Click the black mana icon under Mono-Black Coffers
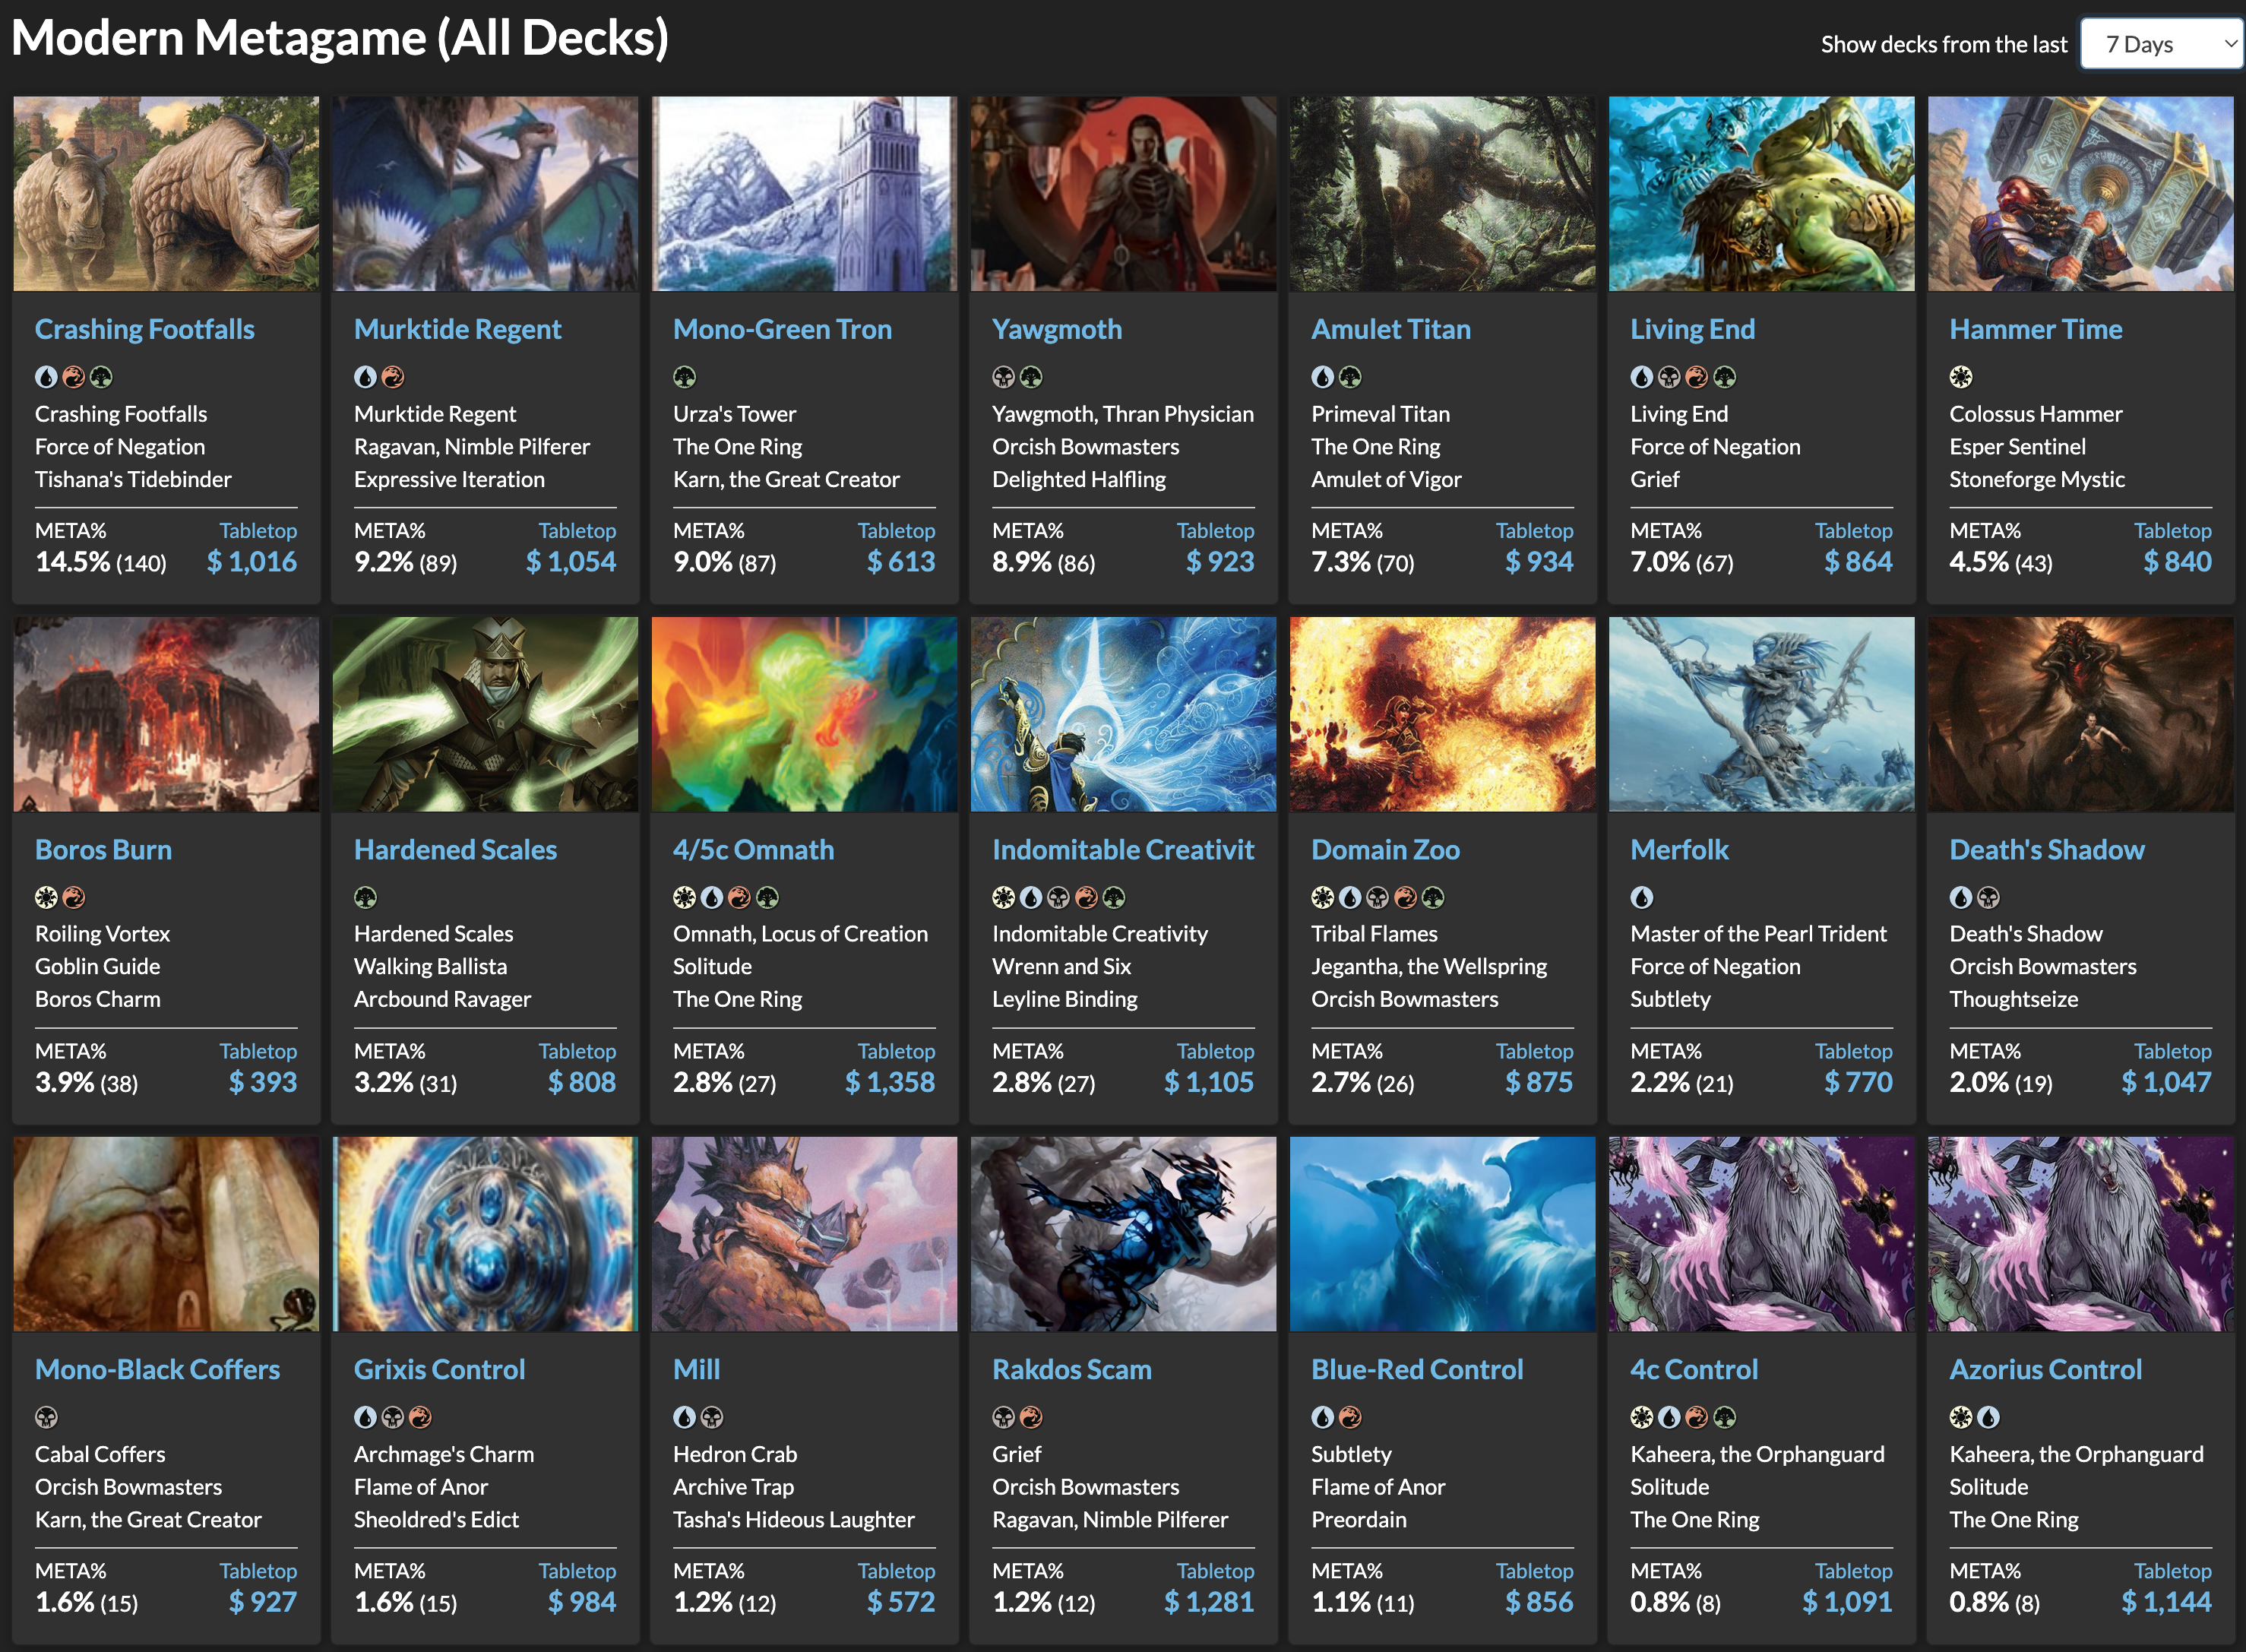This screenshot has height=1652, width=2246. 46,1417
